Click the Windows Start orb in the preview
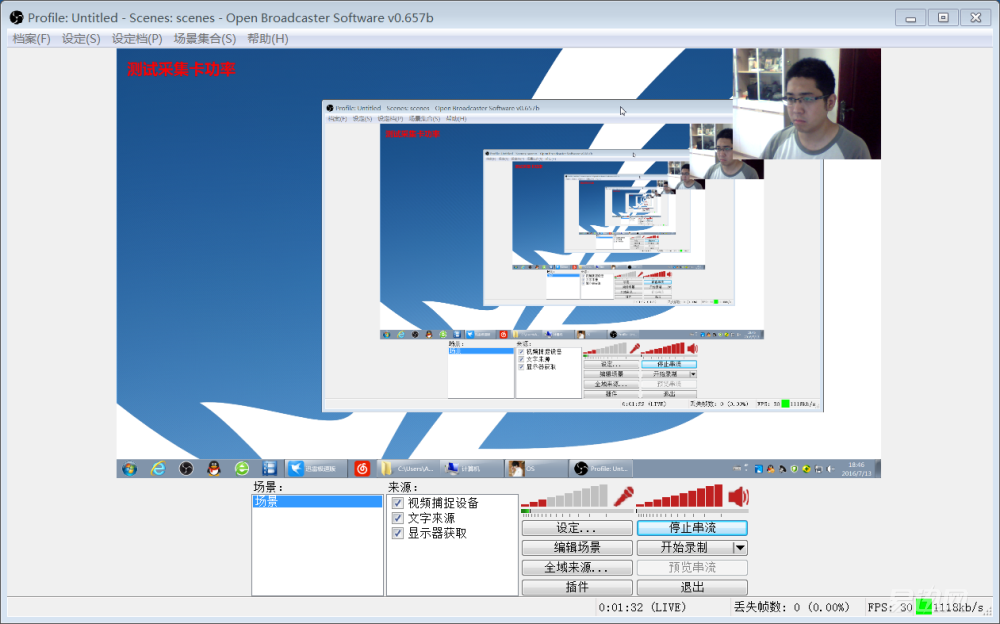The width and height of the screenshot is (1000, 624). pos(129,468)
